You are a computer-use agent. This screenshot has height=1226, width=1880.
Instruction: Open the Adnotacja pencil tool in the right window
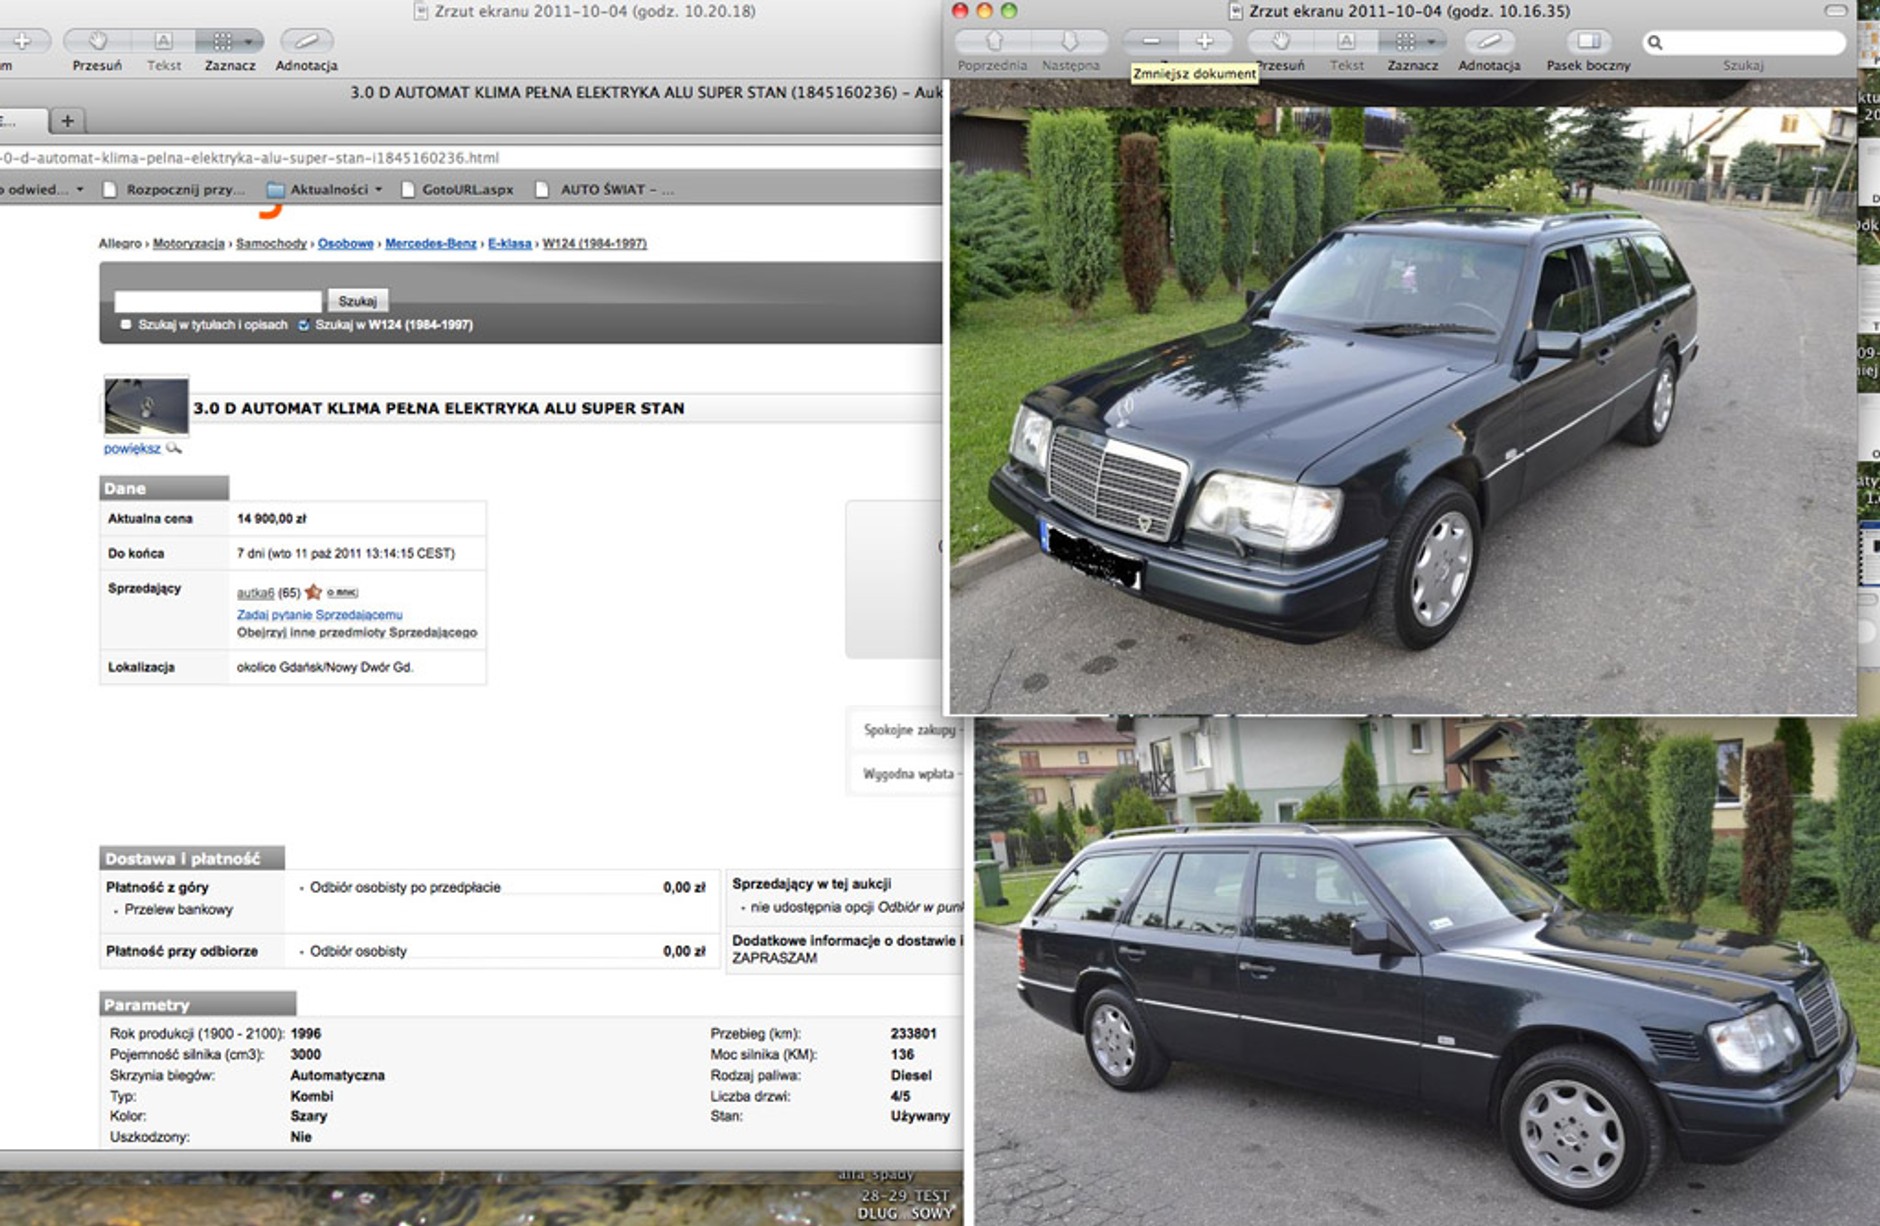click(x=1488, y=41)
